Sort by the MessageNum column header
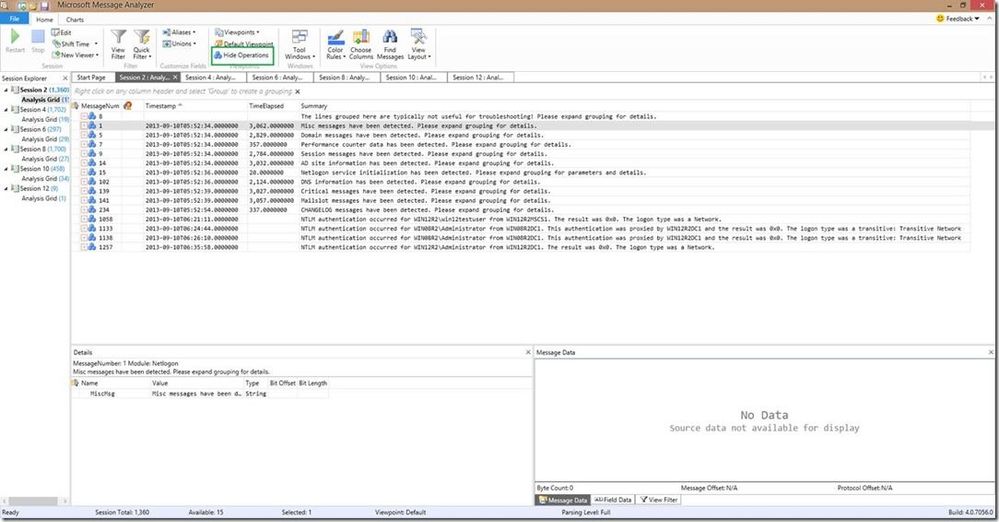The width and height of the screenshot is (999, 522). click(x=100, y=106)
